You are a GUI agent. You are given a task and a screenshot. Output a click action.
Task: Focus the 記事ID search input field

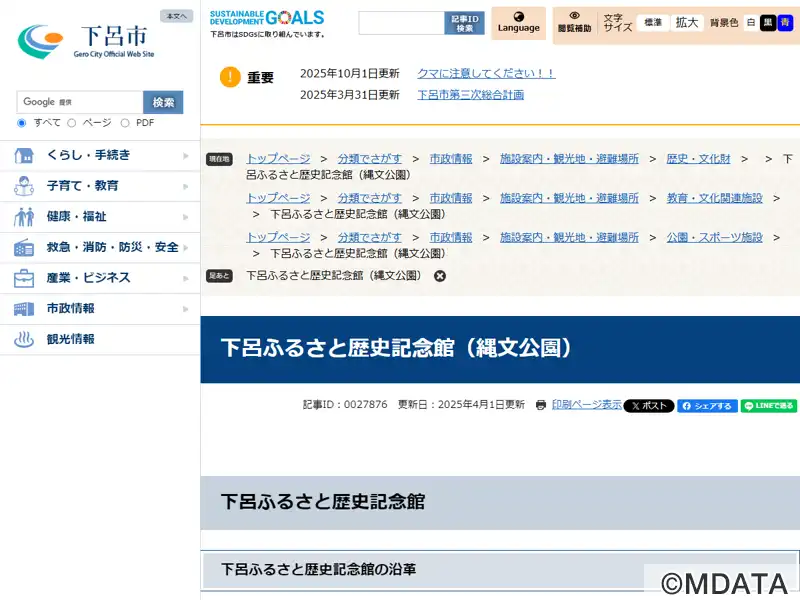pos(402,23)
